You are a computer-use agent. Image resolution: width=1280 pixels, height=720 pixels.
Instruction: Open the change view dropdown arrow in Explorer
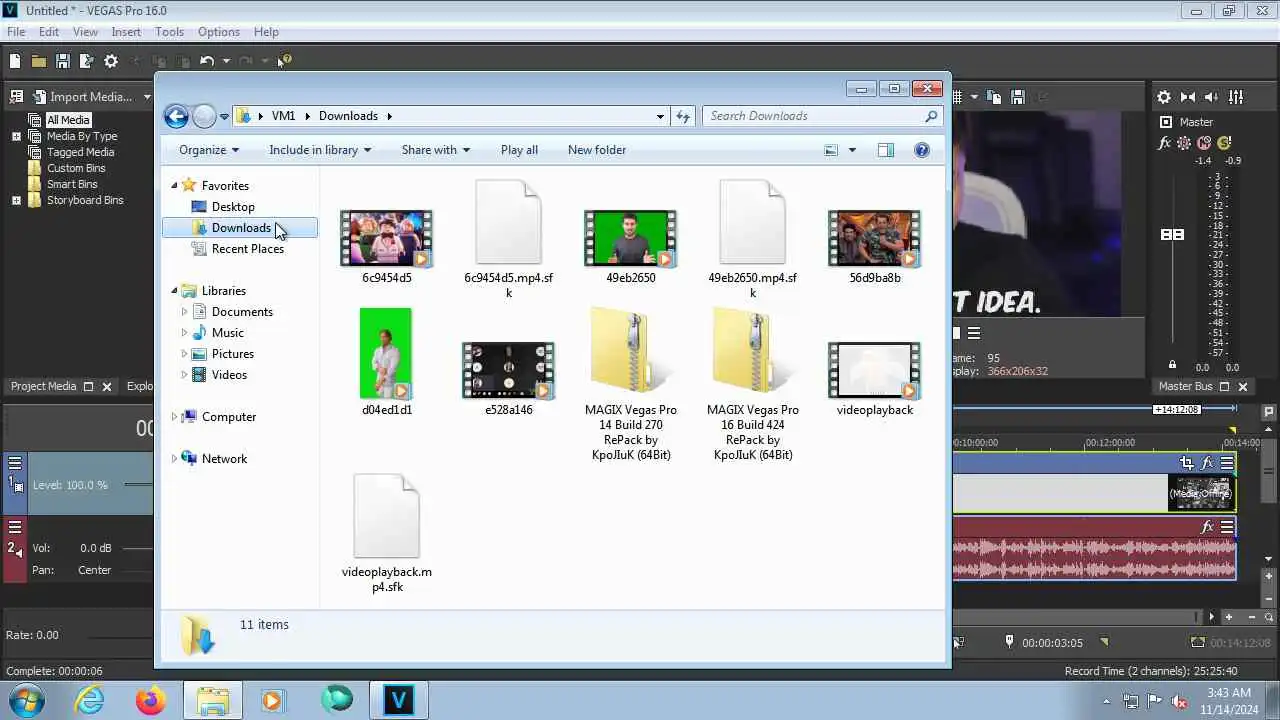[852, 150]
